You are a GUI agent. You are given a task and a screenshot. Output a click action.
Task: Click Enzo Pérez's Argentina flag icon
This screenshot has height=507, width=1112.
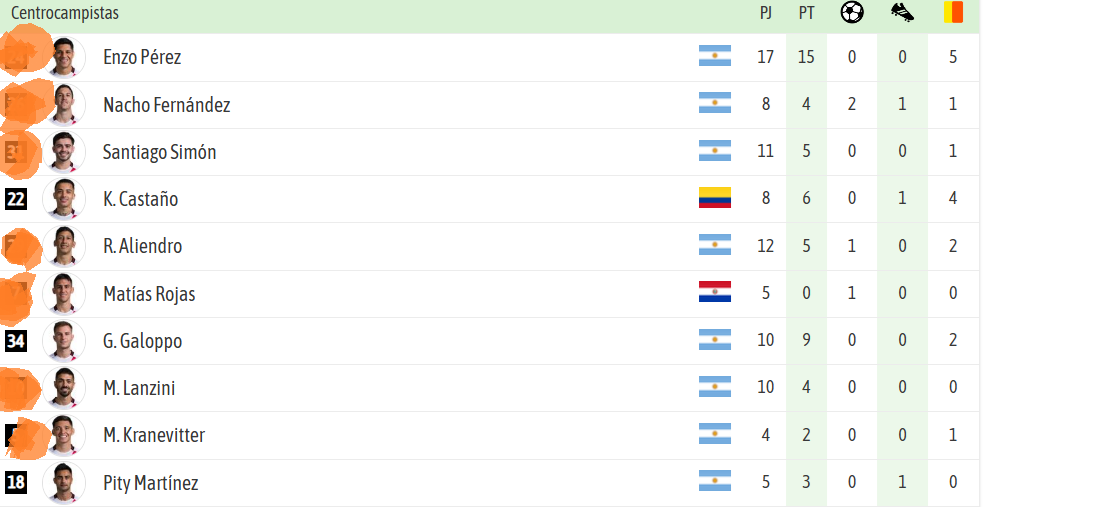coord(715,56)
